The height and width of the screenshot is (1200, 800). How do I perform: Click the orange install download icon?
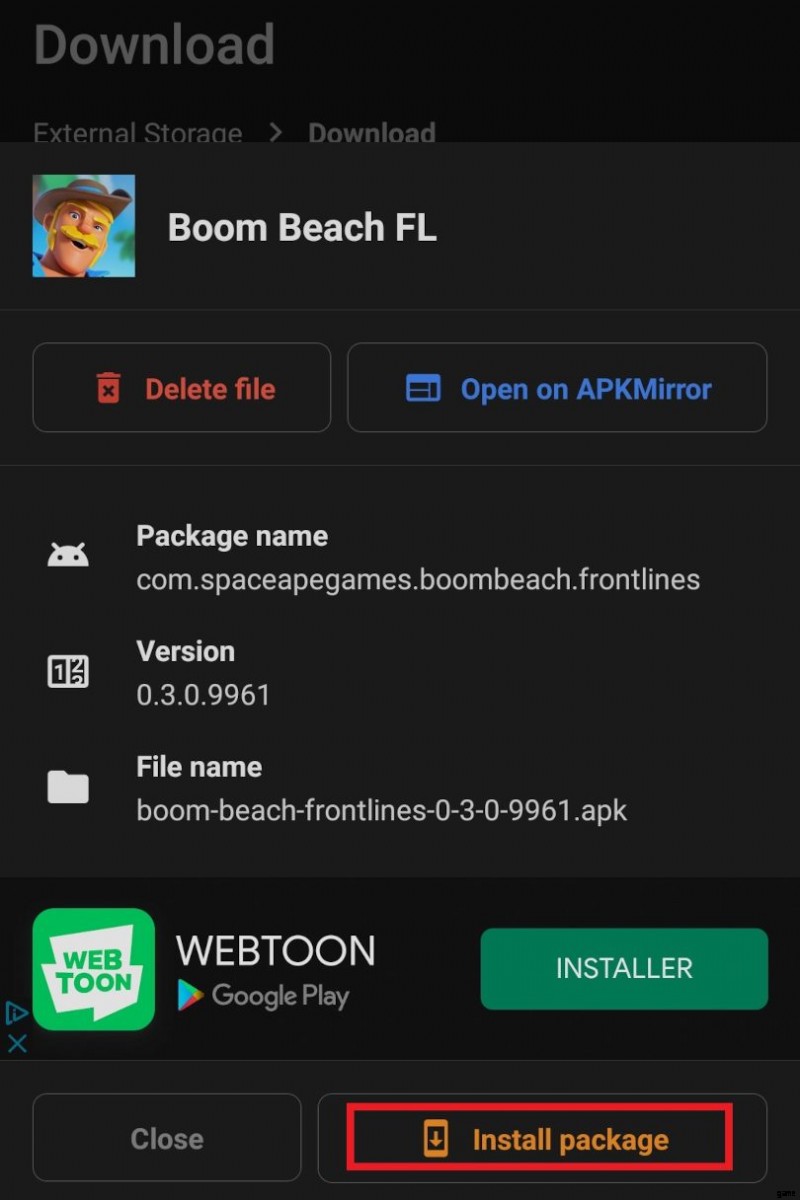[436, 1139]
